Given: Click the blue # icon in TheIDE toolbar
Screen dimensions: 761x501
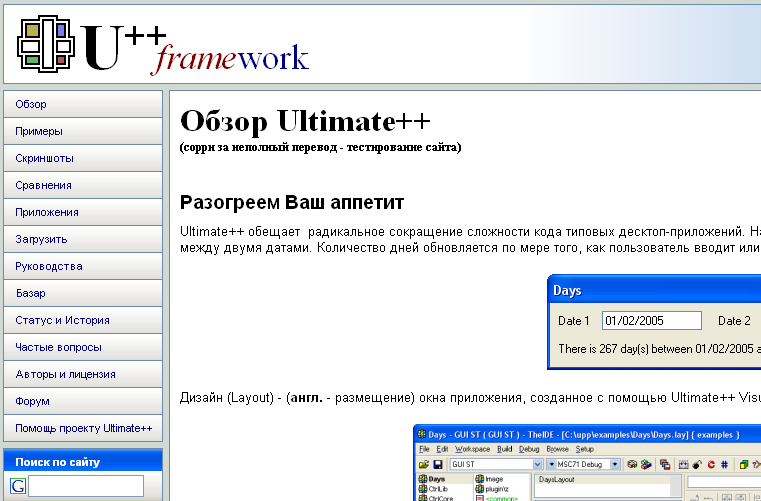Looking at the screenshot, I should (724, 465).
